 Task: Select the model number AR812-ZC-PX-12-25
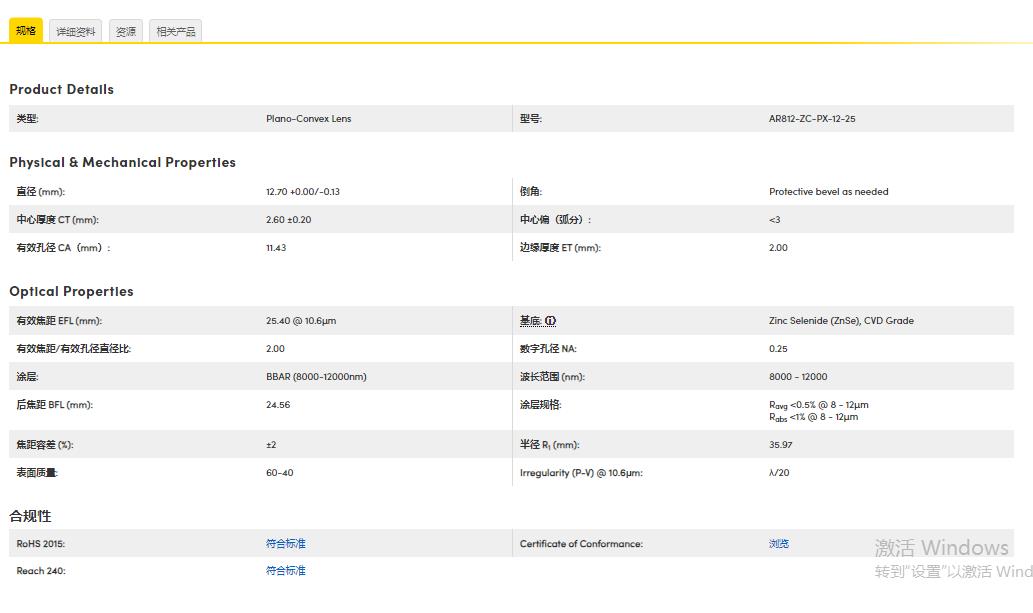coord(812,119)
